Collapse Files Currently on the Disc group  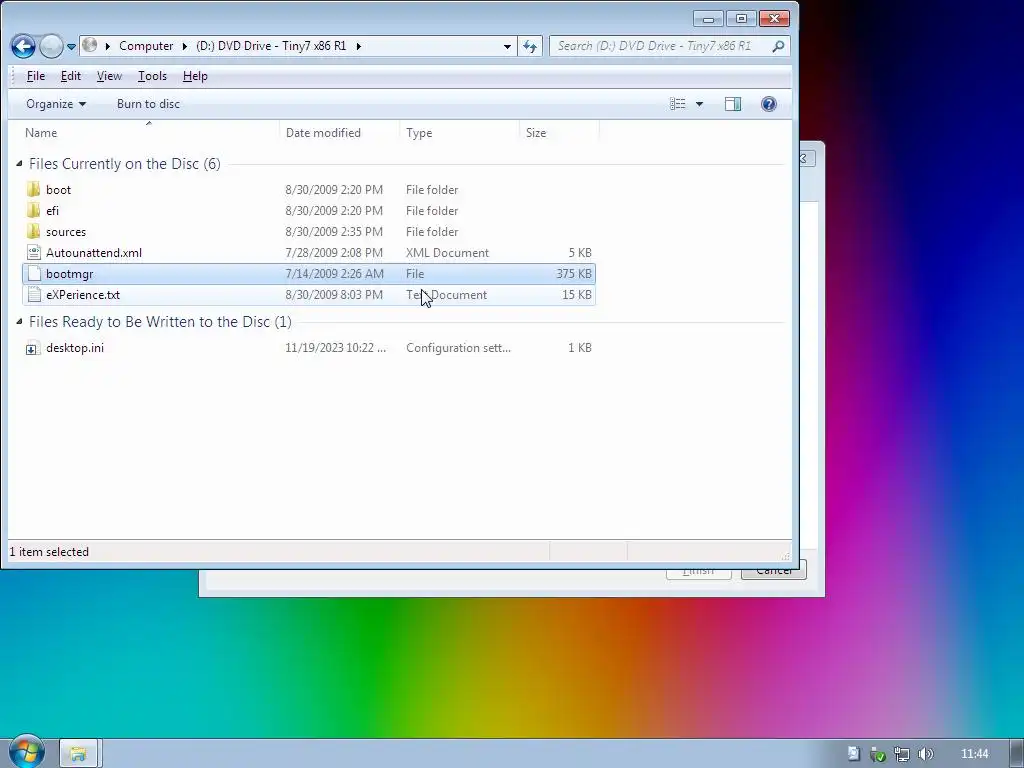pyautogui.click(x=19, y=164)
